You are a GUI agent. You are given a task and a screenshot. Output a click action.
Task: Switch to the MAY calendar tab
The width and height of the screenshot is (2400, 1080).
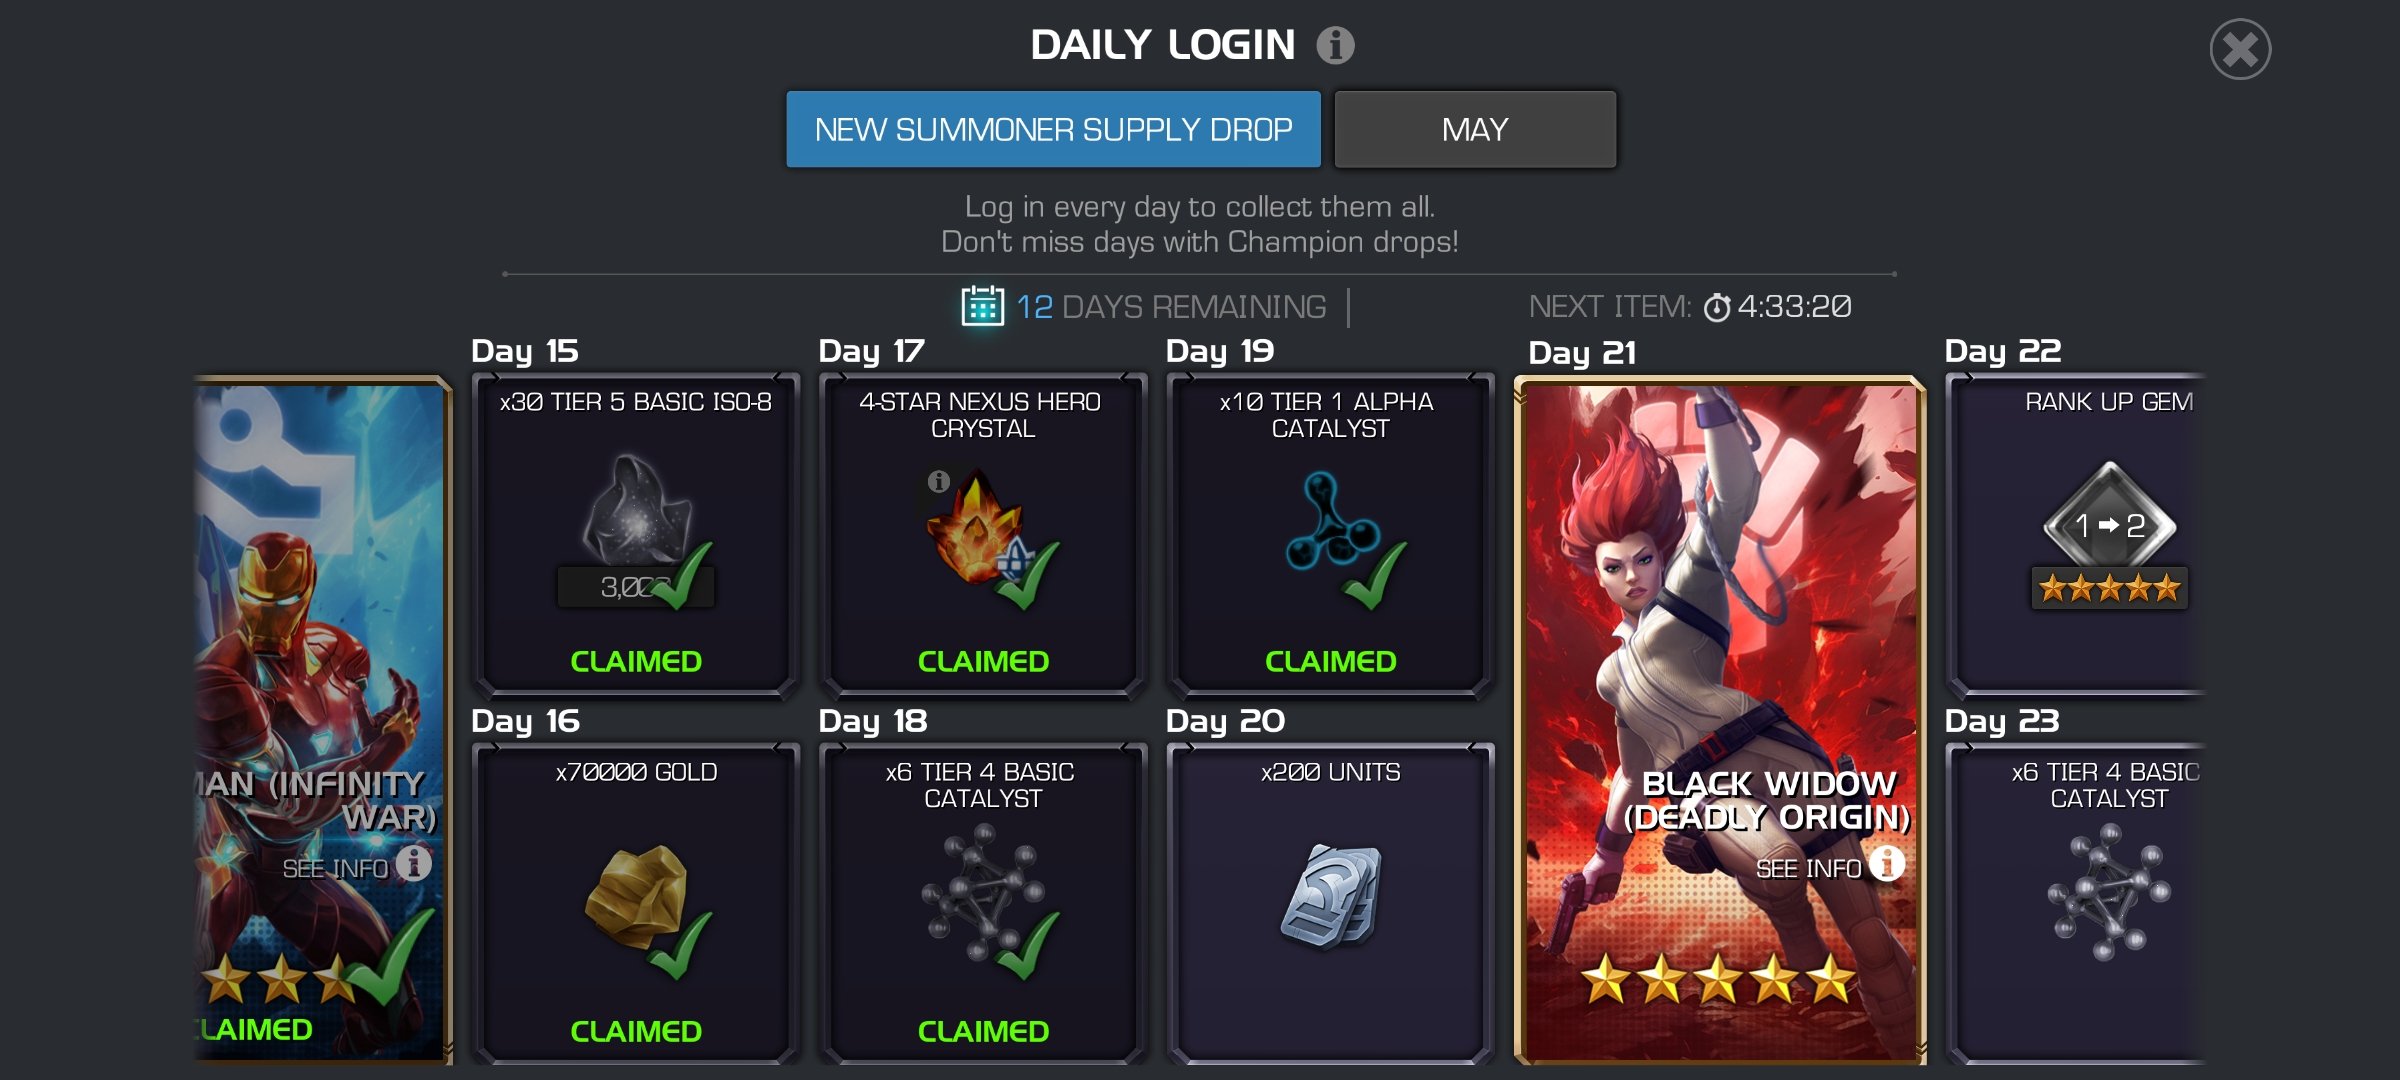coord(1475,129)
